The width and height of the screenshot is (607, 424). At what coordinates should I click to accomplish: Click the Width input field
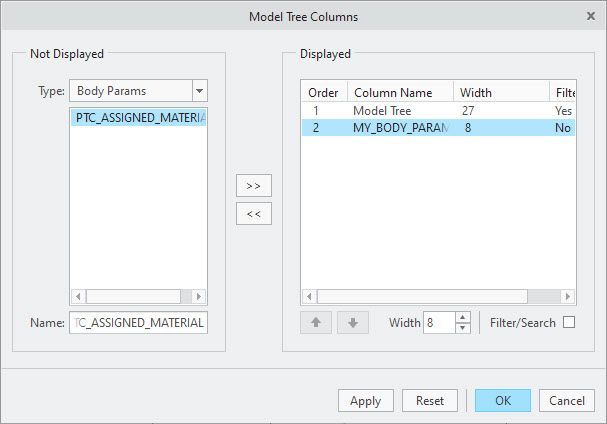pos(438,323)
